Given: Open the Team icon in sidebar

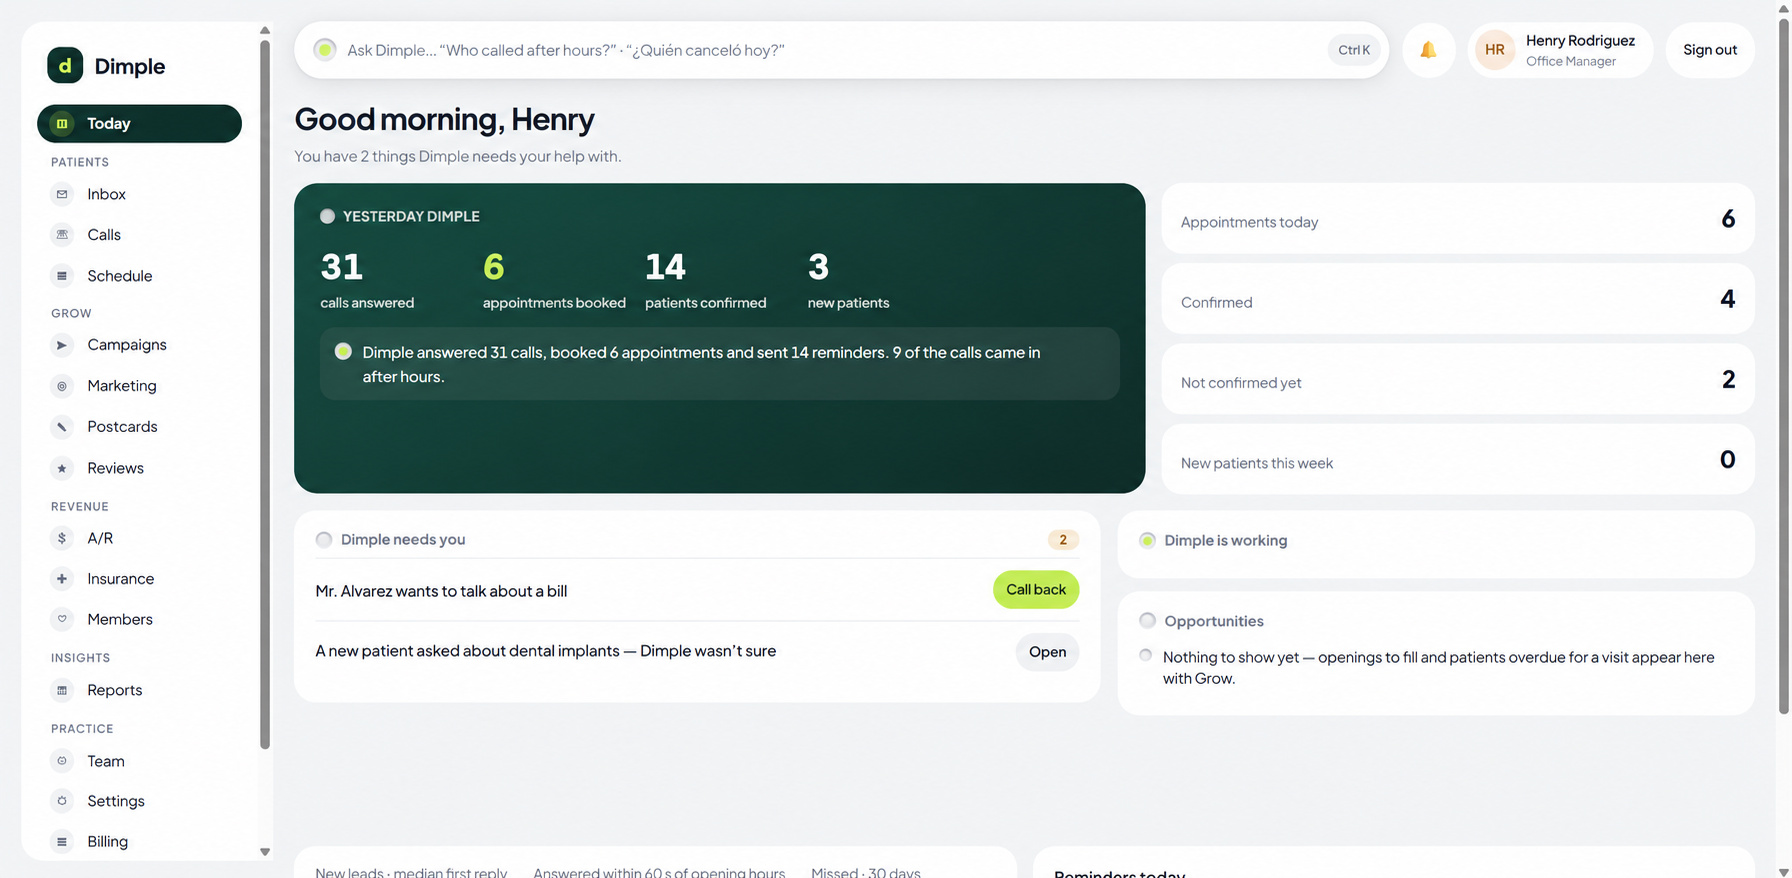Looking at the screenshot, I should 62,761.
